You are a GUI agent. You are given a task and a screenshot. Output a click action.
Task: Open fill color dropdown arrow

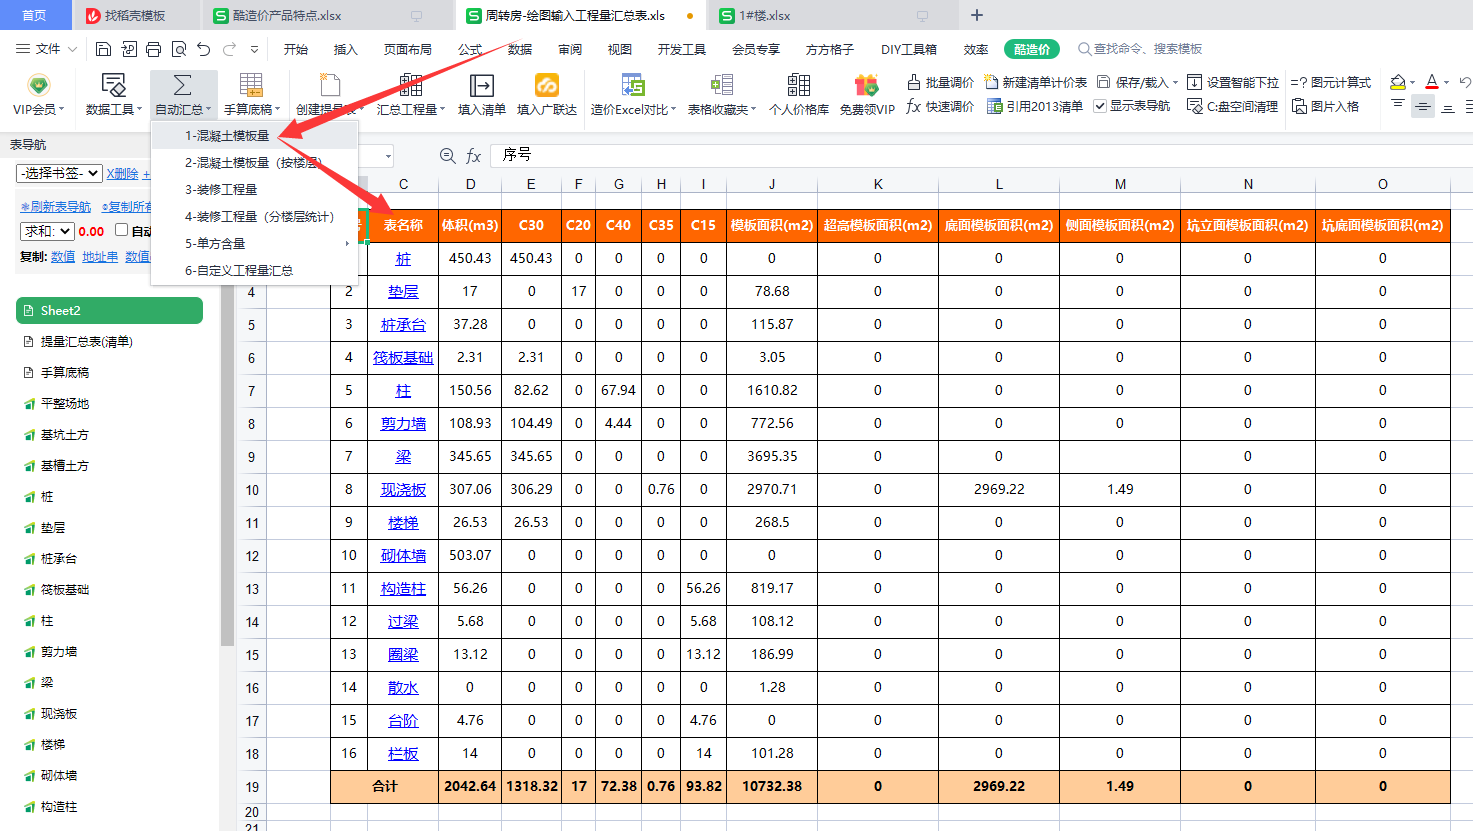click(1412, 83)
